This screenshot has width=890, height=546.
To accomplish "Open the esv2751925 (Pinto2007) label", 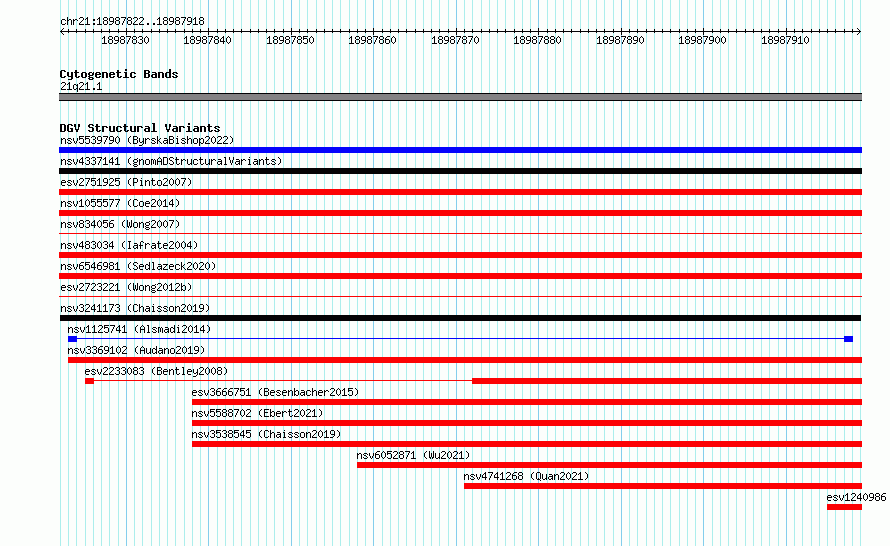I will (126, 182).
